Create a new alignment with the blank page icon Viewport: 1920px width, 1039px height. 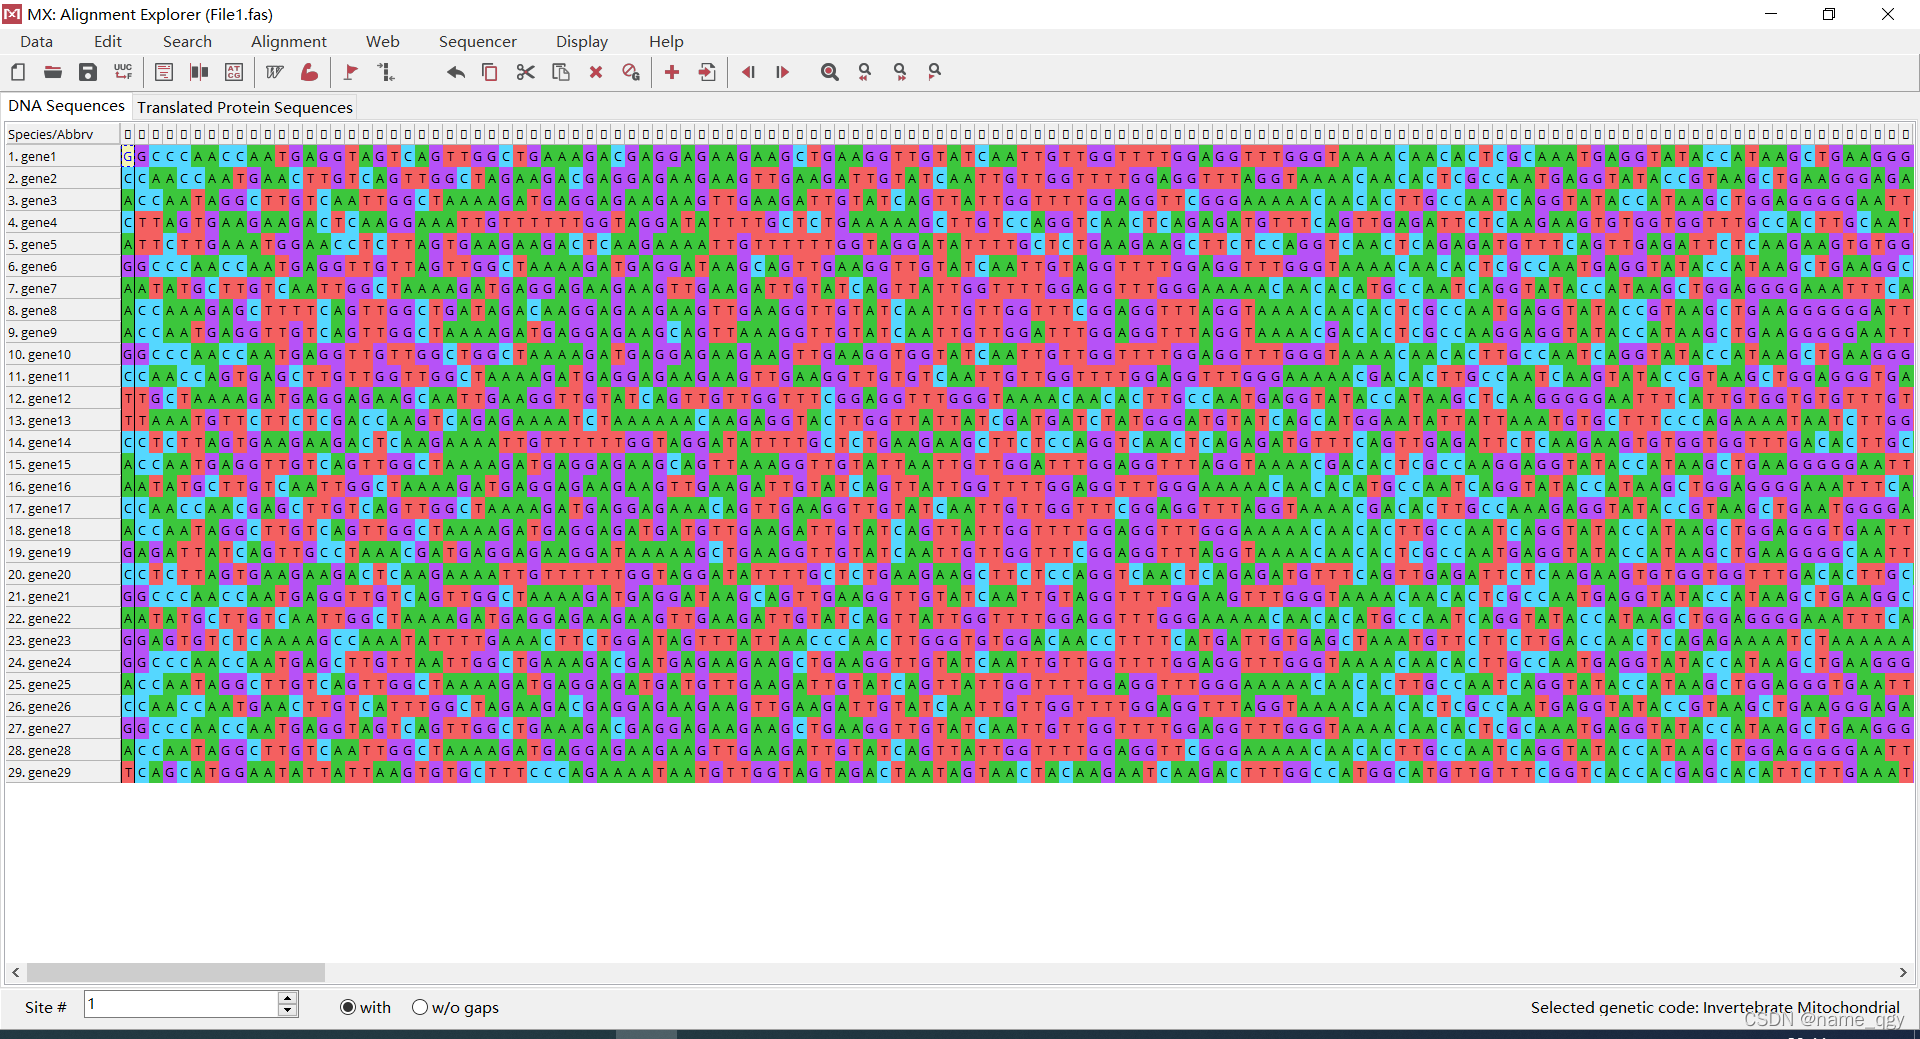[x=18, y=72]
